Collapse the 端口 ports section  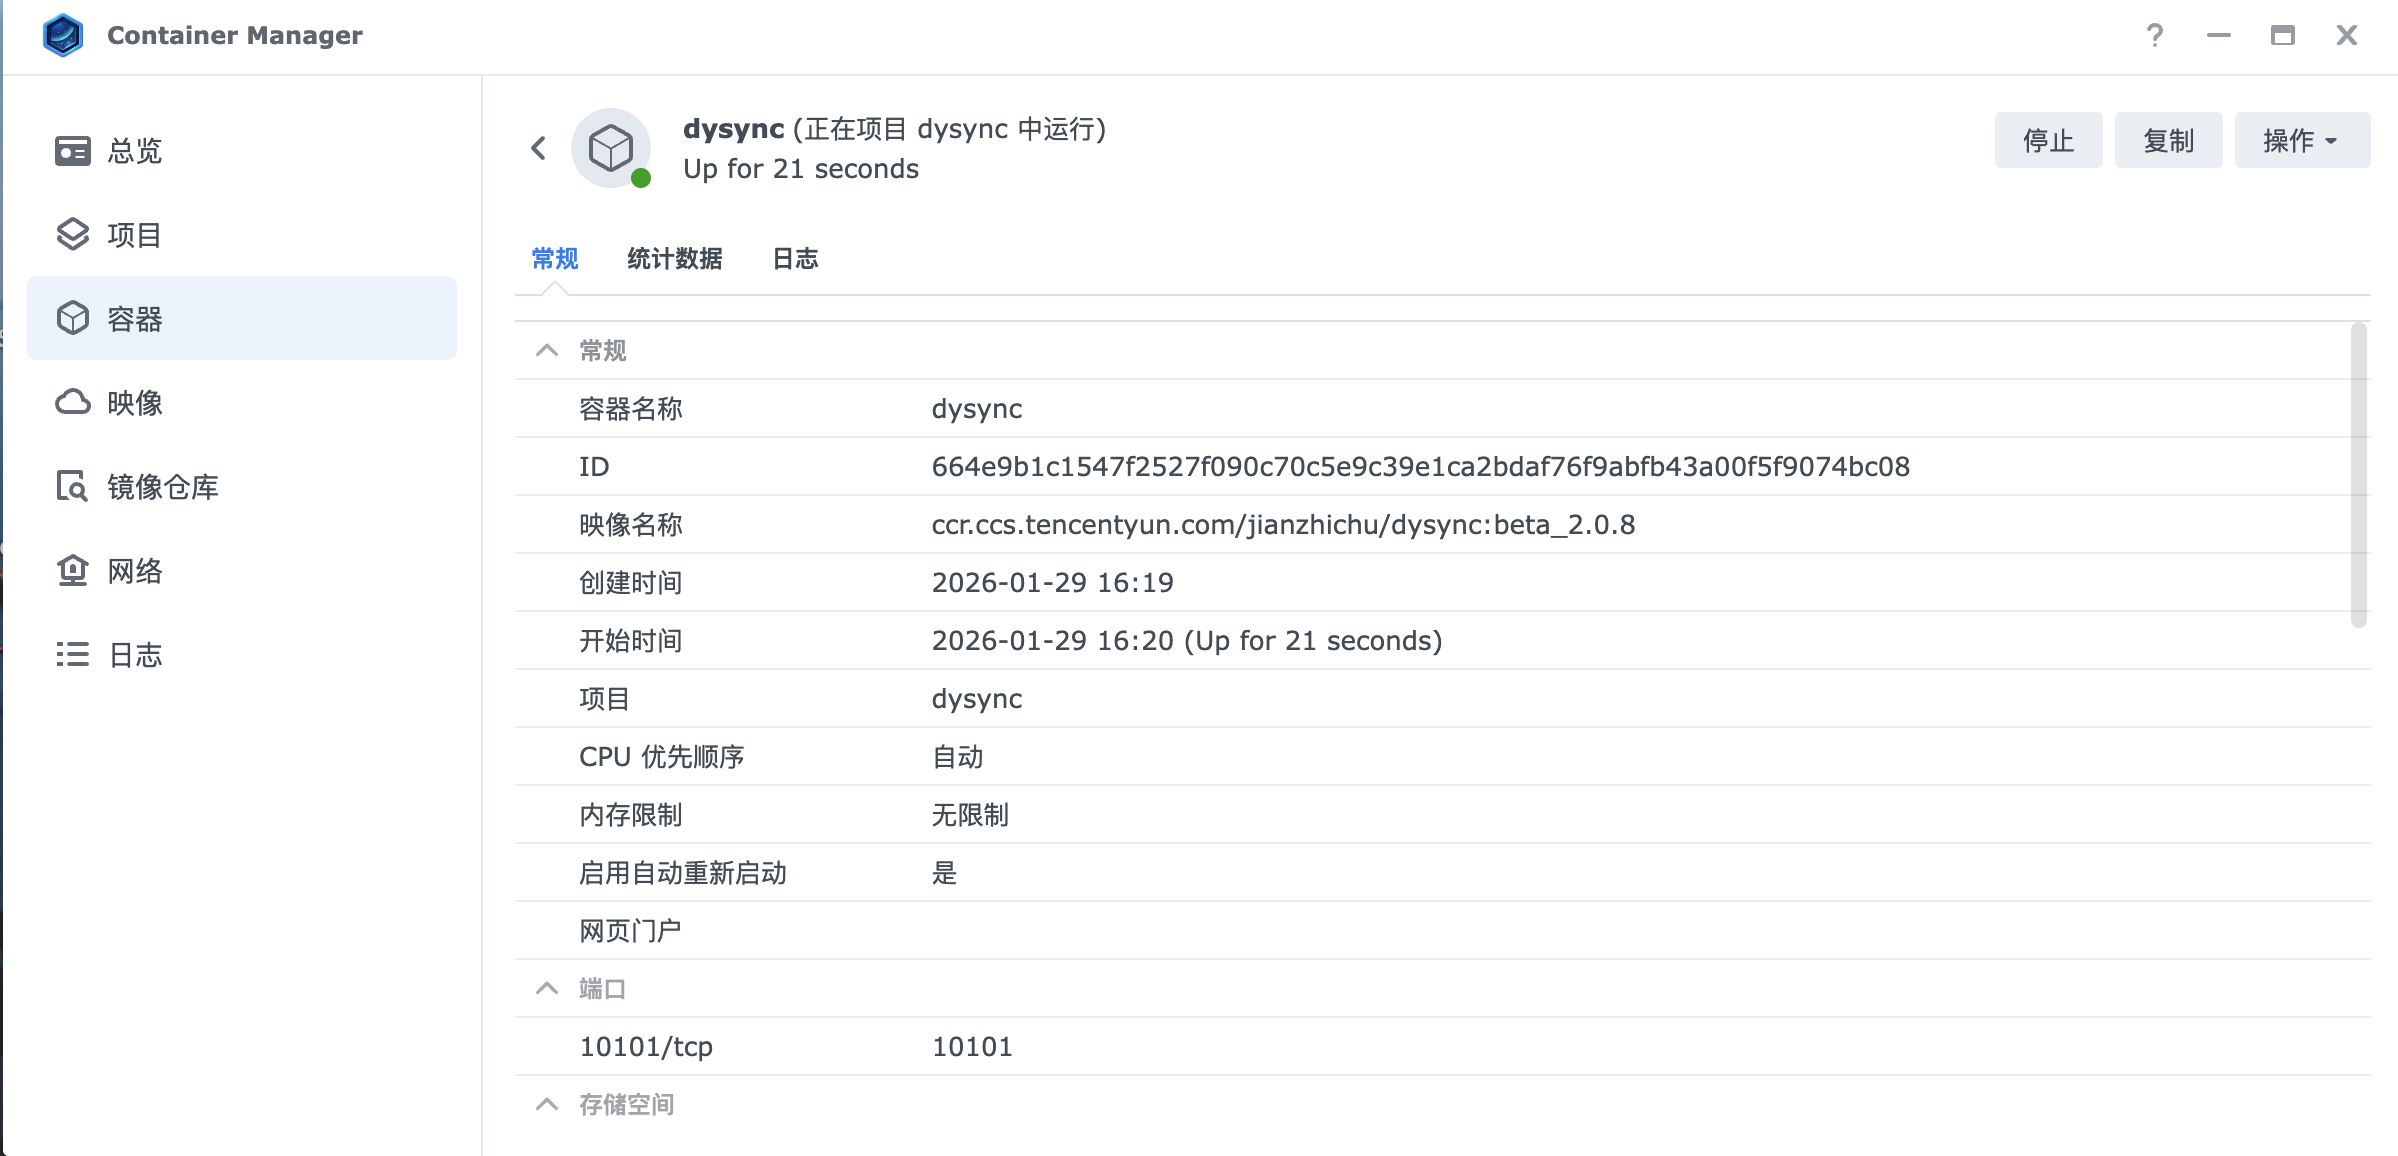[546, 989]
